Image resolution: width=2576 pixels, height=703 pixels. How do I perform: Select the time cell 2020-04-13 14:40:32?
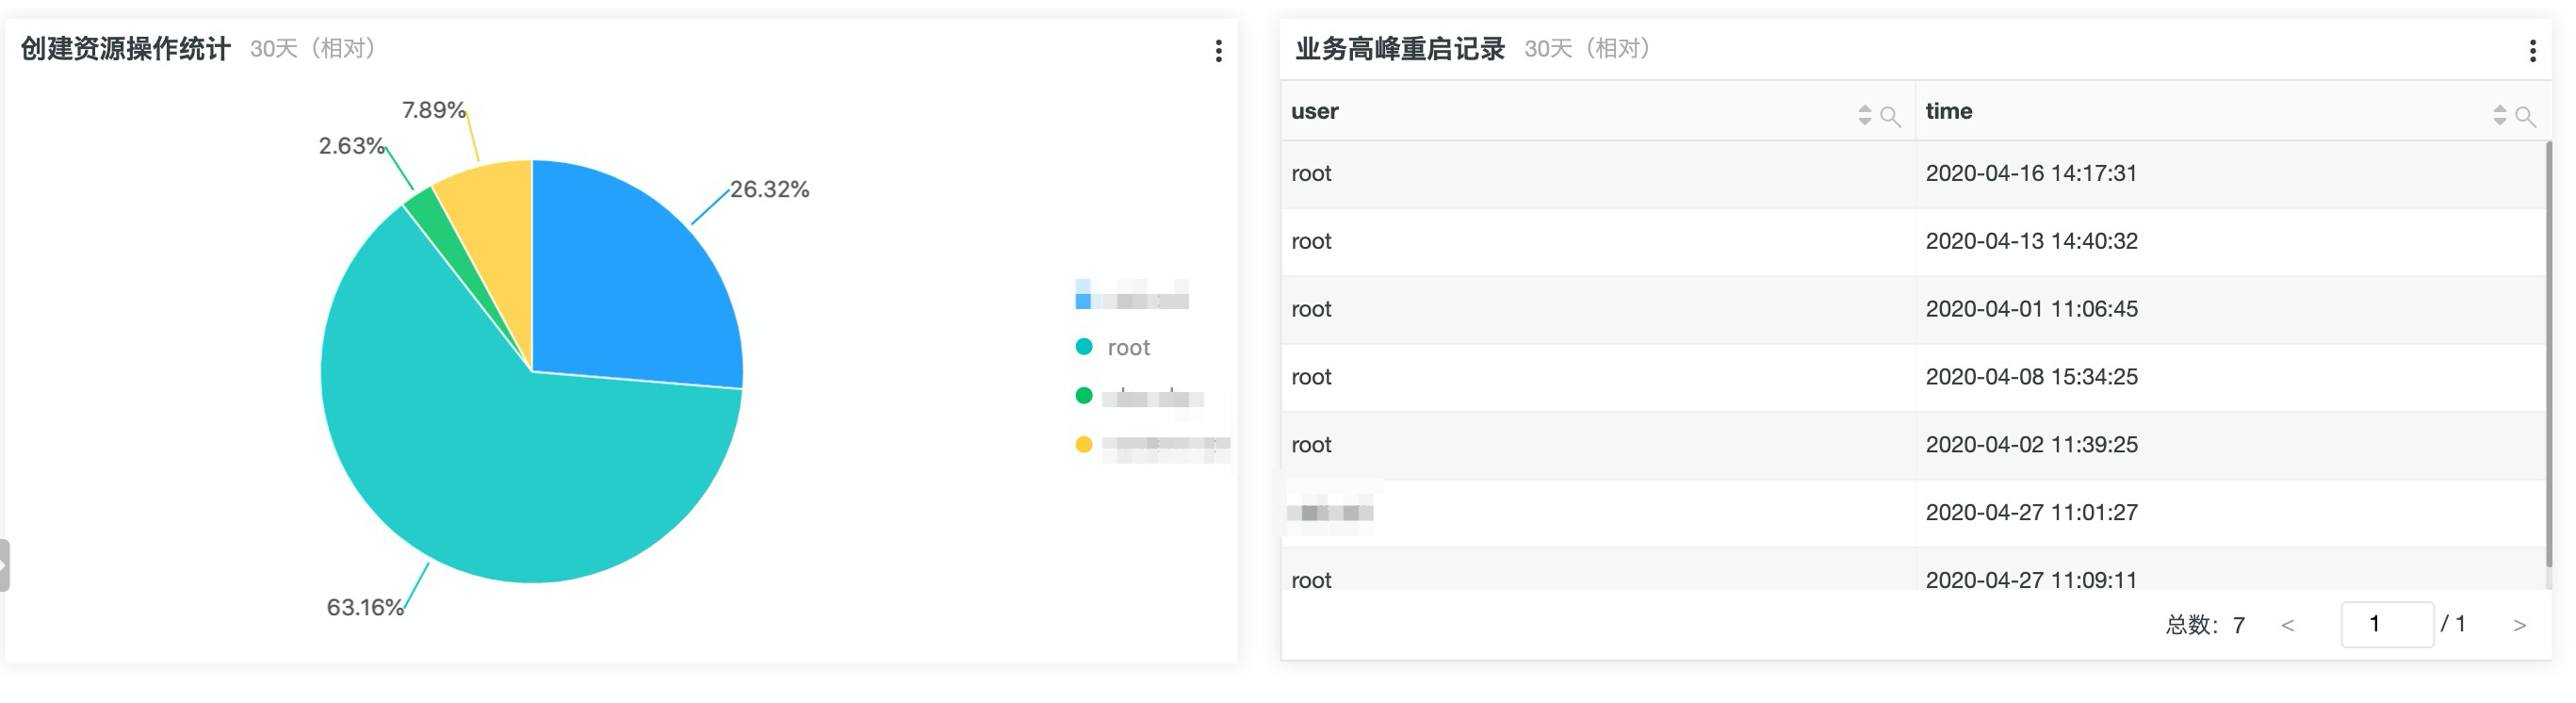click(x=2031, y=242)
